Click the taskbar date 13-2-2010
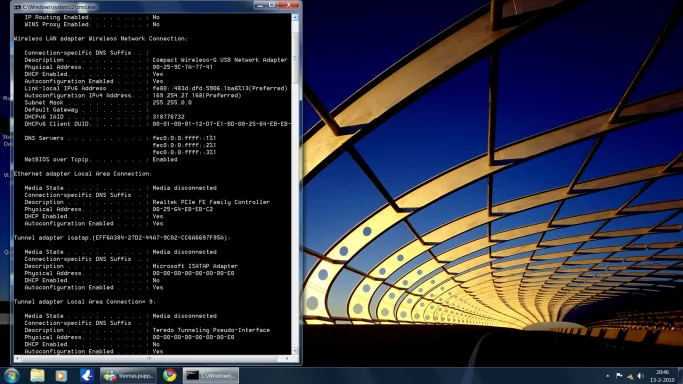The image size is (683, 384). pos(663,380)
